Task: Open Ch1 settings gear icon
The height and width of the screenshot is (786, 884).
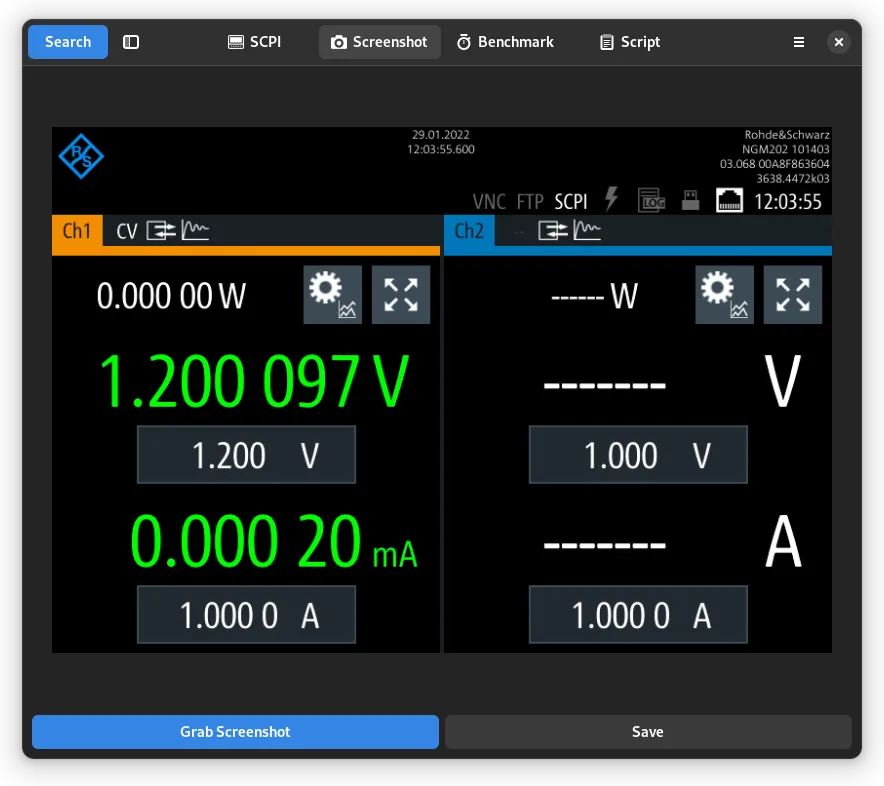Action: pos(333,295)
